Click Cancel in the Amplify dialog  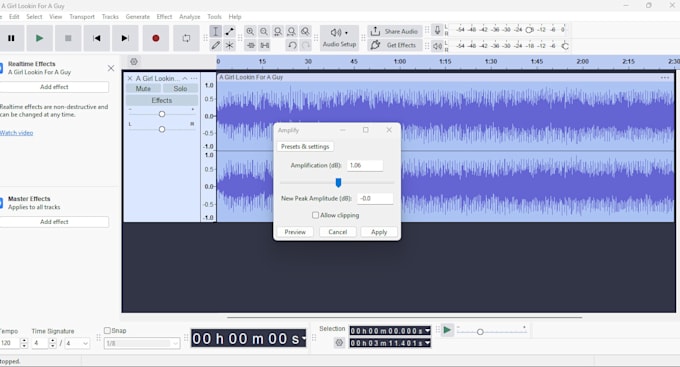338,232
